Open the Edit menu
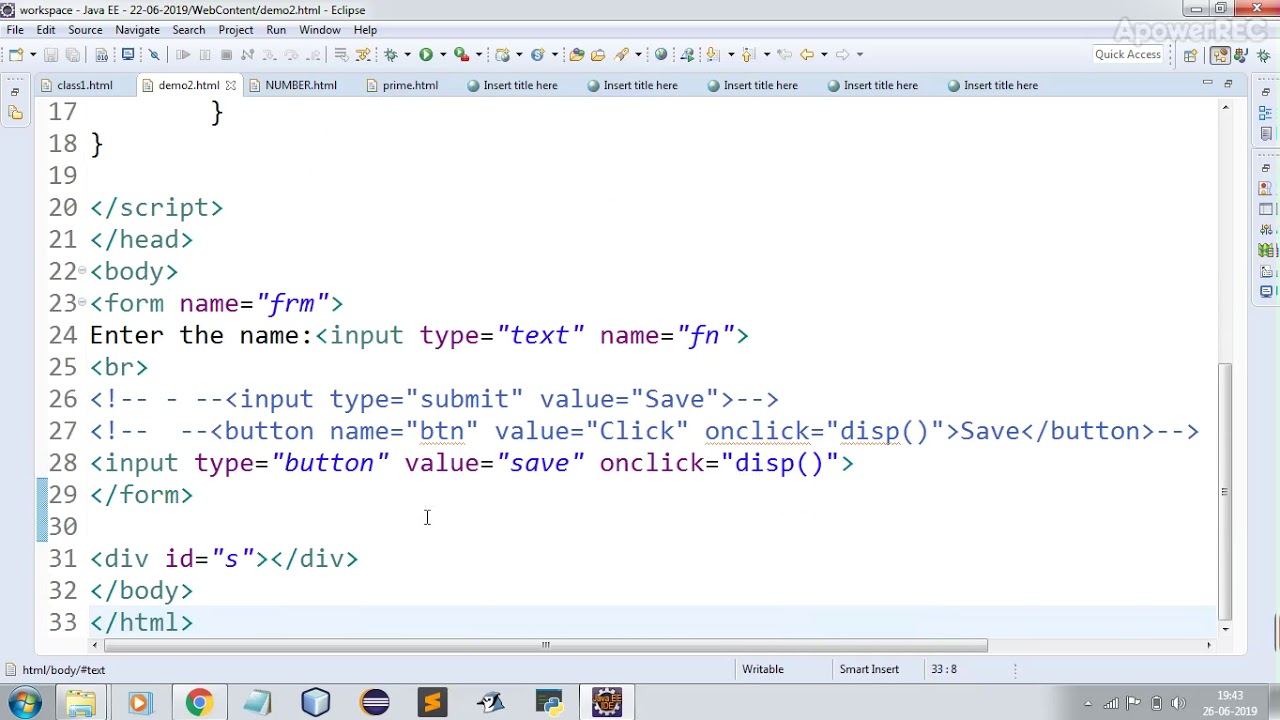 pos(46,30)
